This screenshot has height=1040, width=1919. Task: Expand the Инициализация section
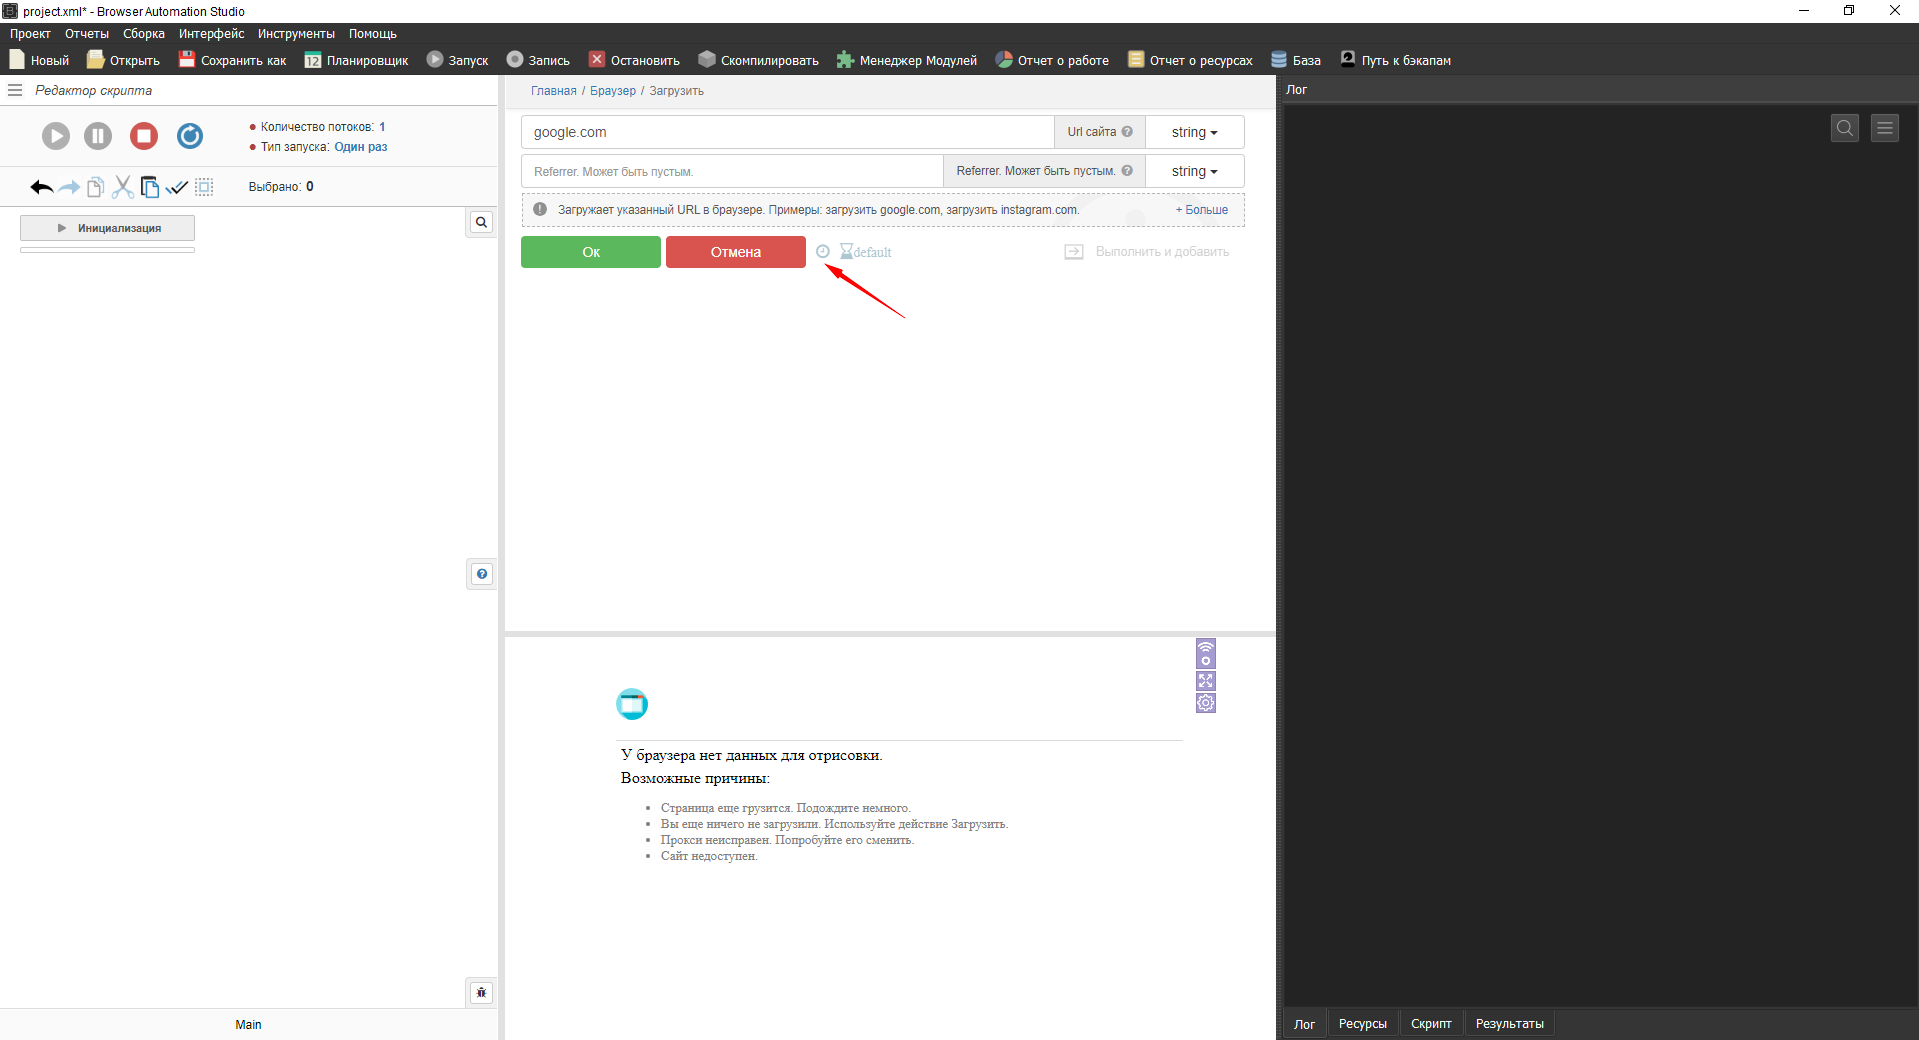[x=108, y=228]
